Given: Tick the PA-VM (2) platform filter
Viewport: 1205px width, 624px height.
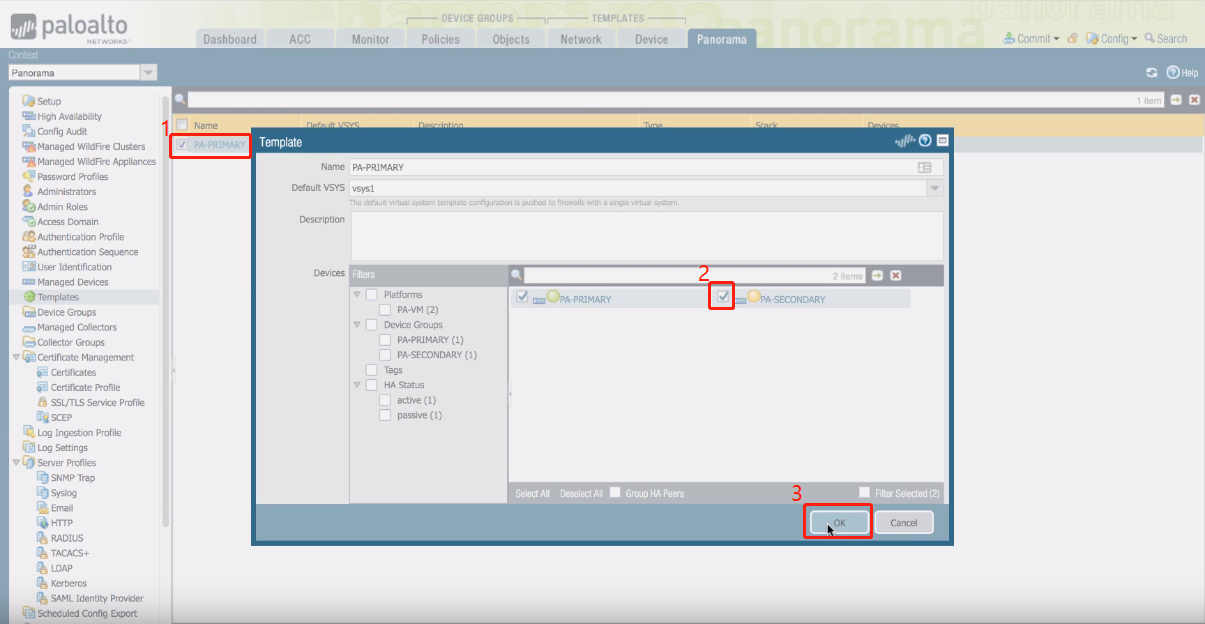Looking at the screenshot, I should click(x=385, y=310).
